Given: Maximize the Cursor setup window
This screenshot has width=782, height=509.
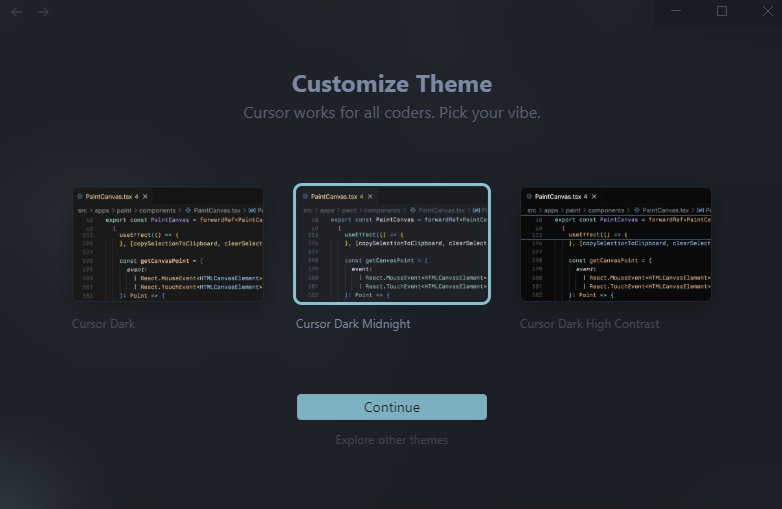Looking at the screenshot, I should pyautogui.click(x=722, y=11).
